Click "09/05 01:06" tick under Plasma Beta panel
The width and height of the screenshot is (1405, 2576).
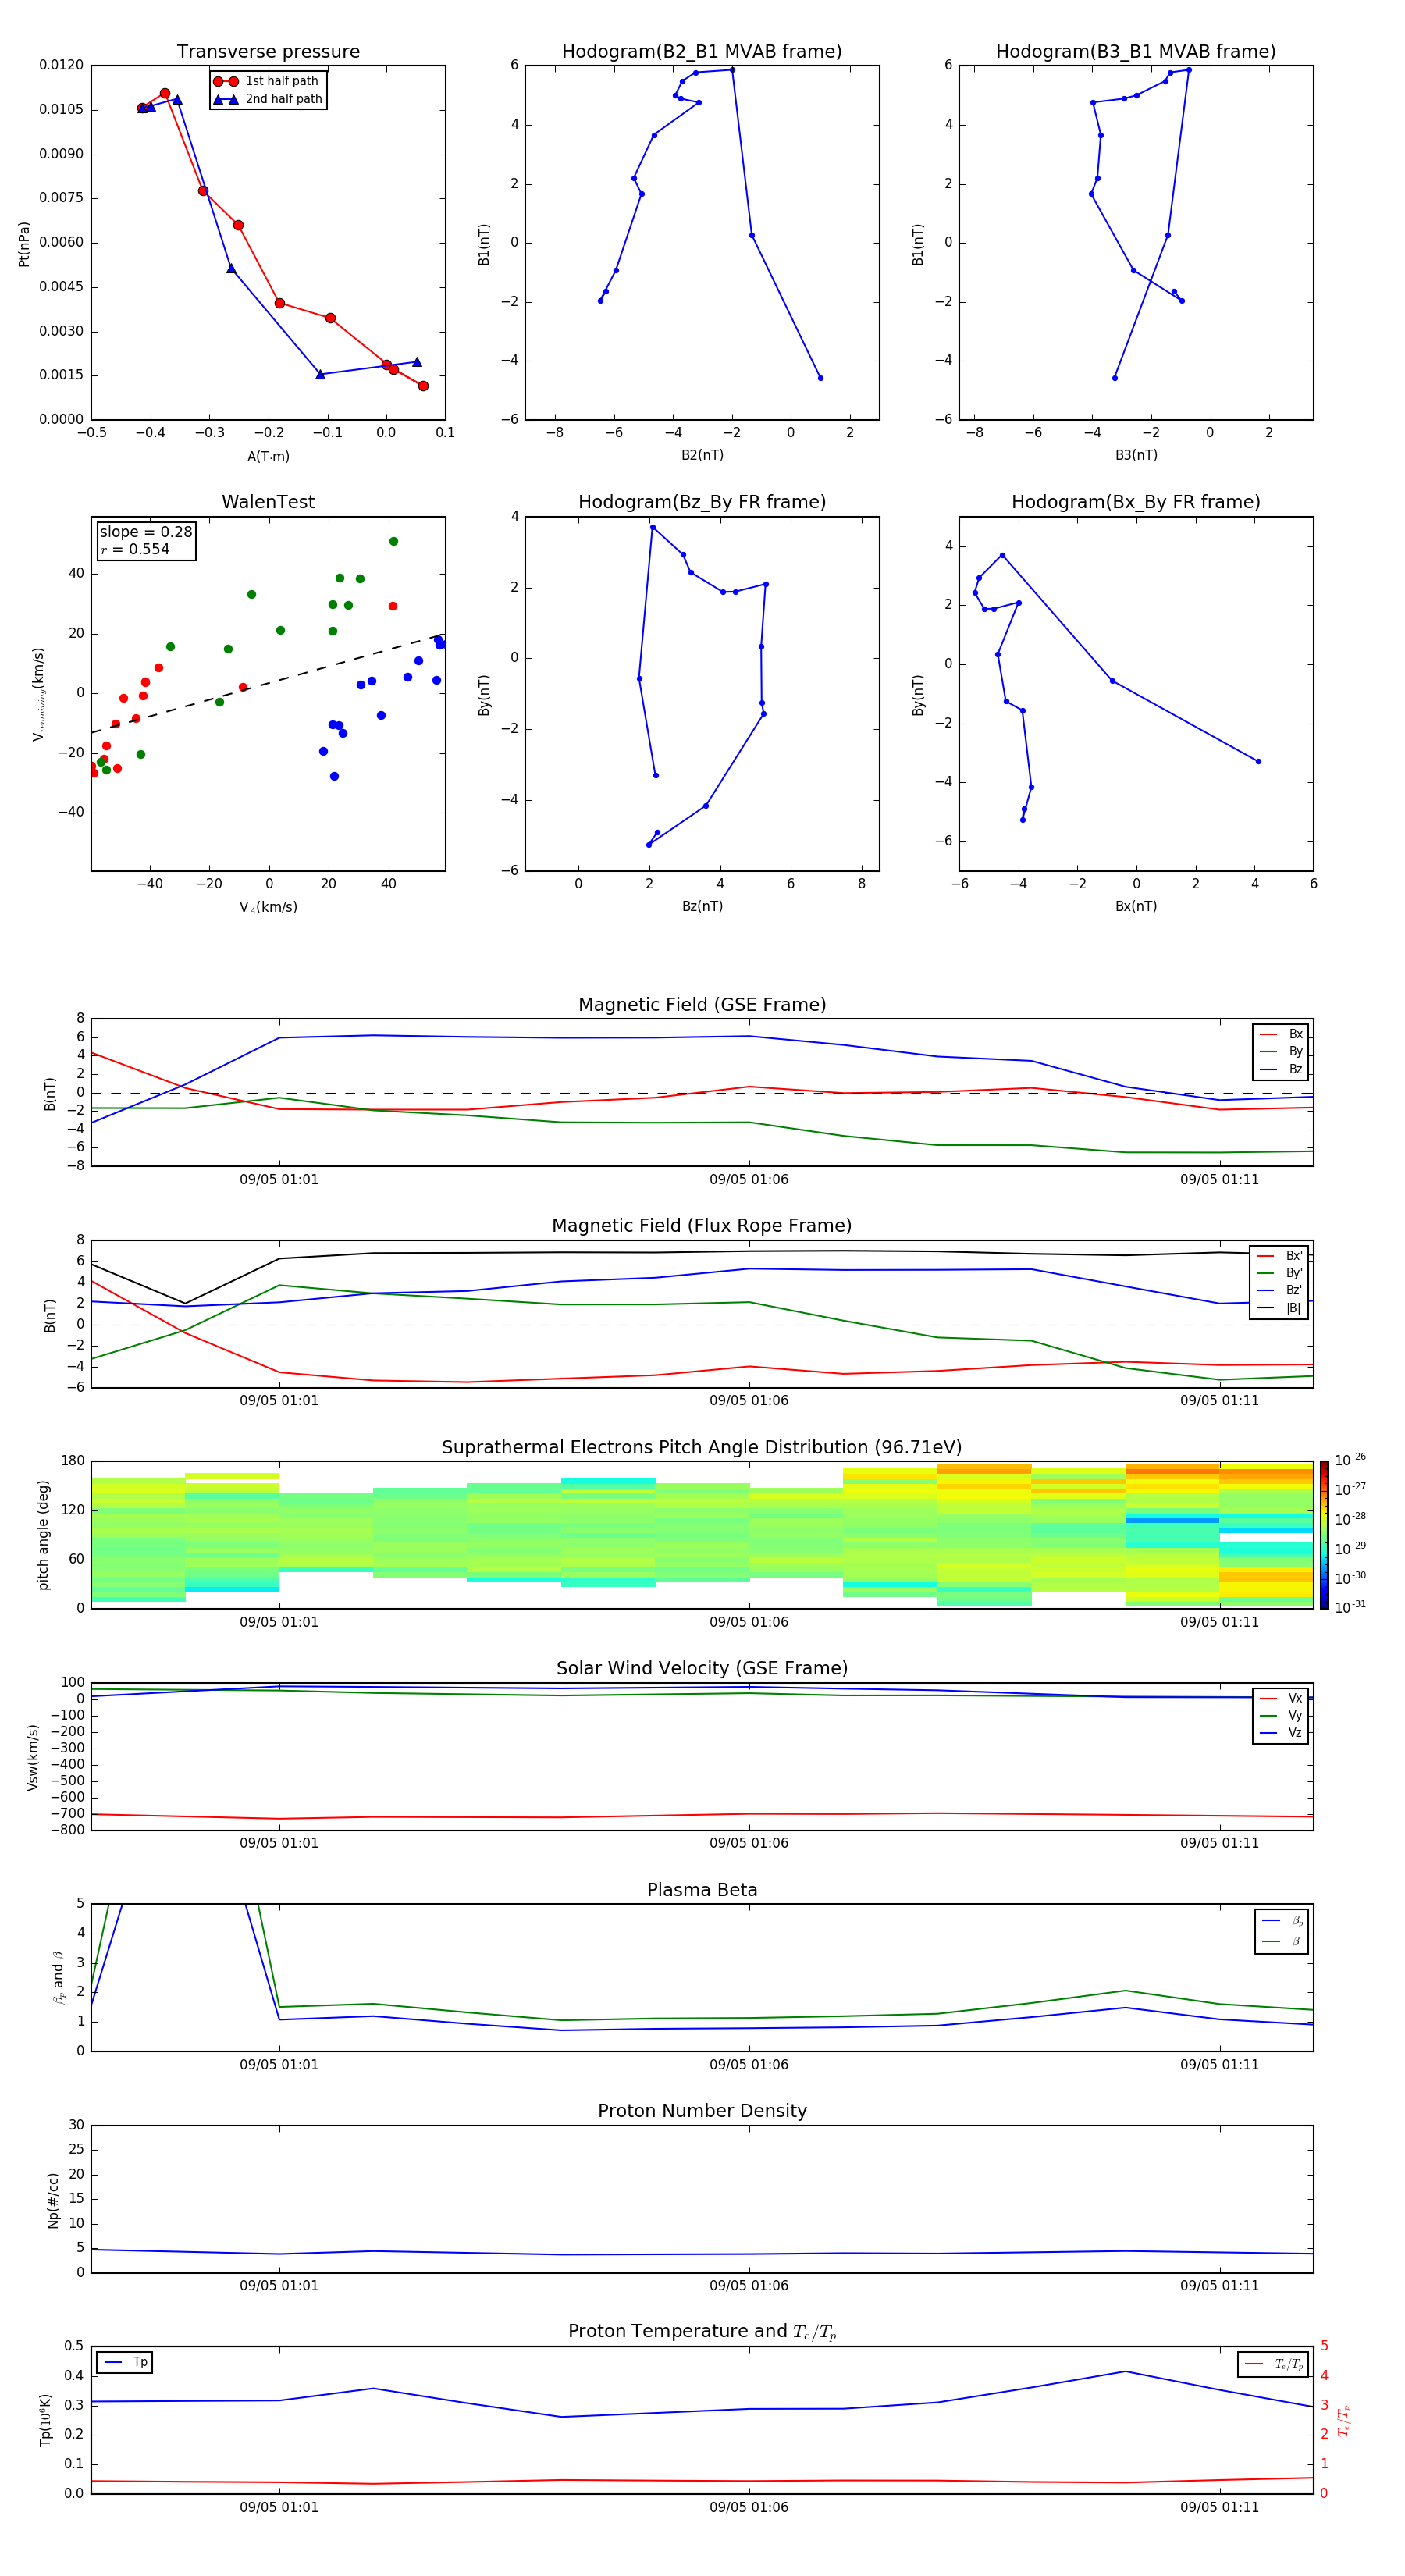[749, 2064]
